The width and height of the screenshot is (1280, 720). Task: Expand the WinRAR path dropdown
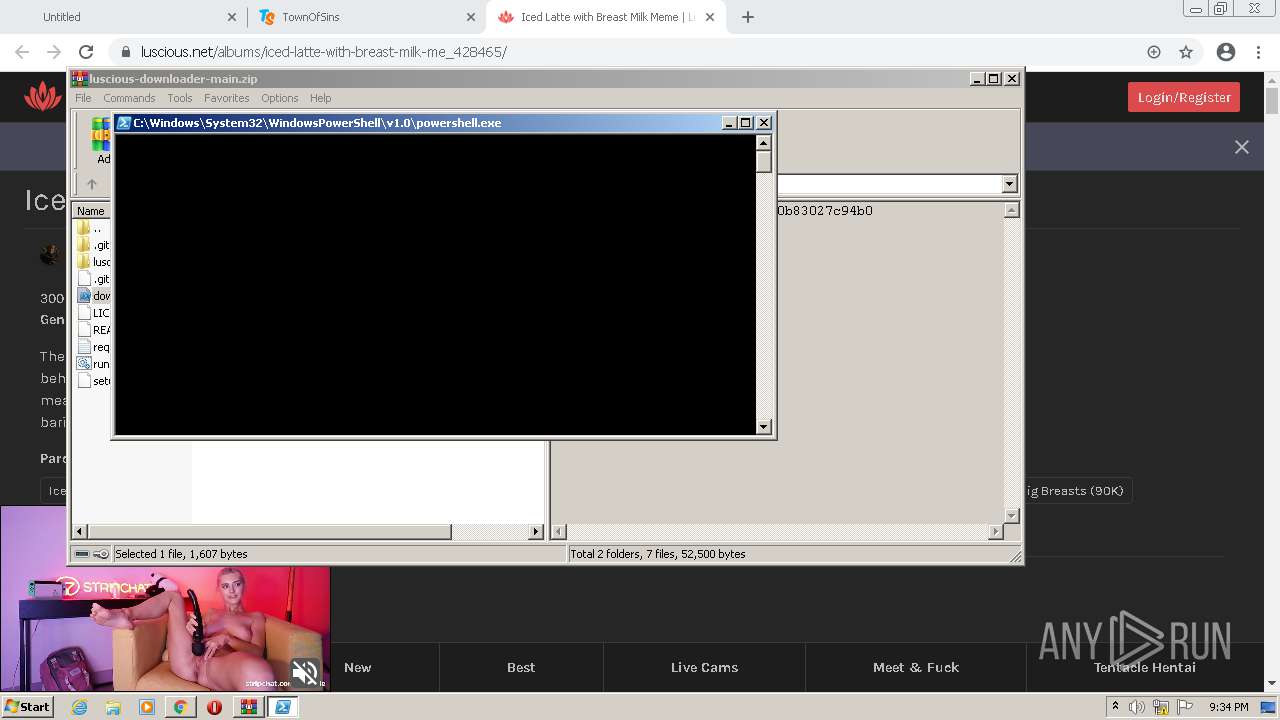[x=1009, y=184]
